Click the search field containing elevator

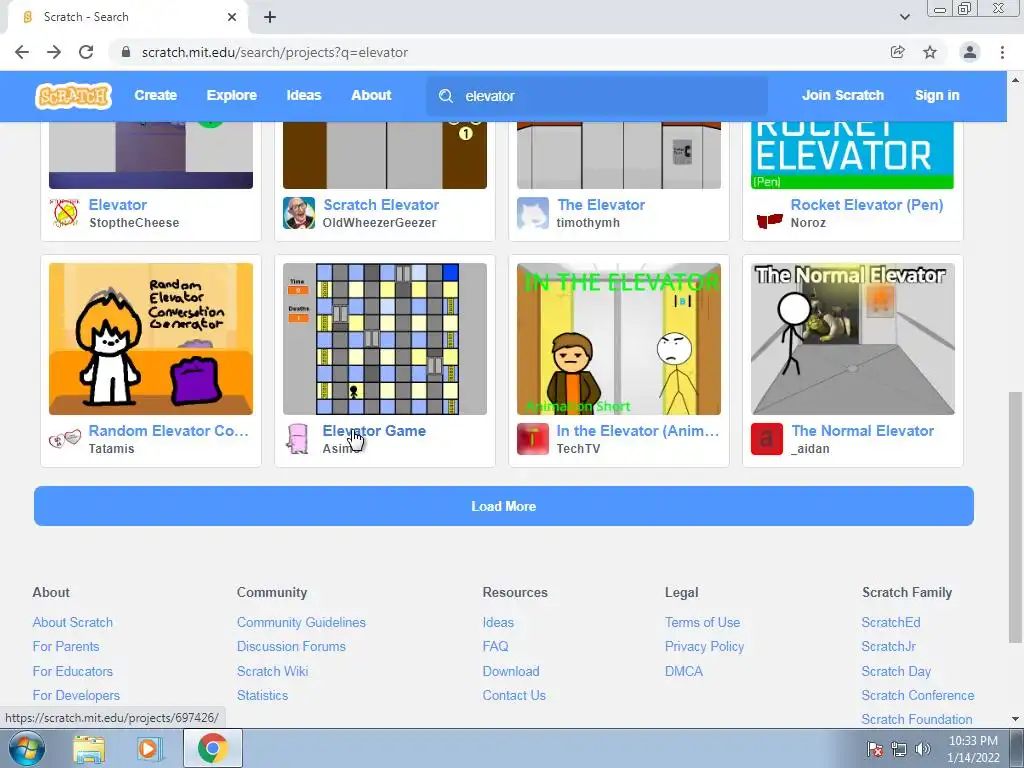tap(597, 96)
